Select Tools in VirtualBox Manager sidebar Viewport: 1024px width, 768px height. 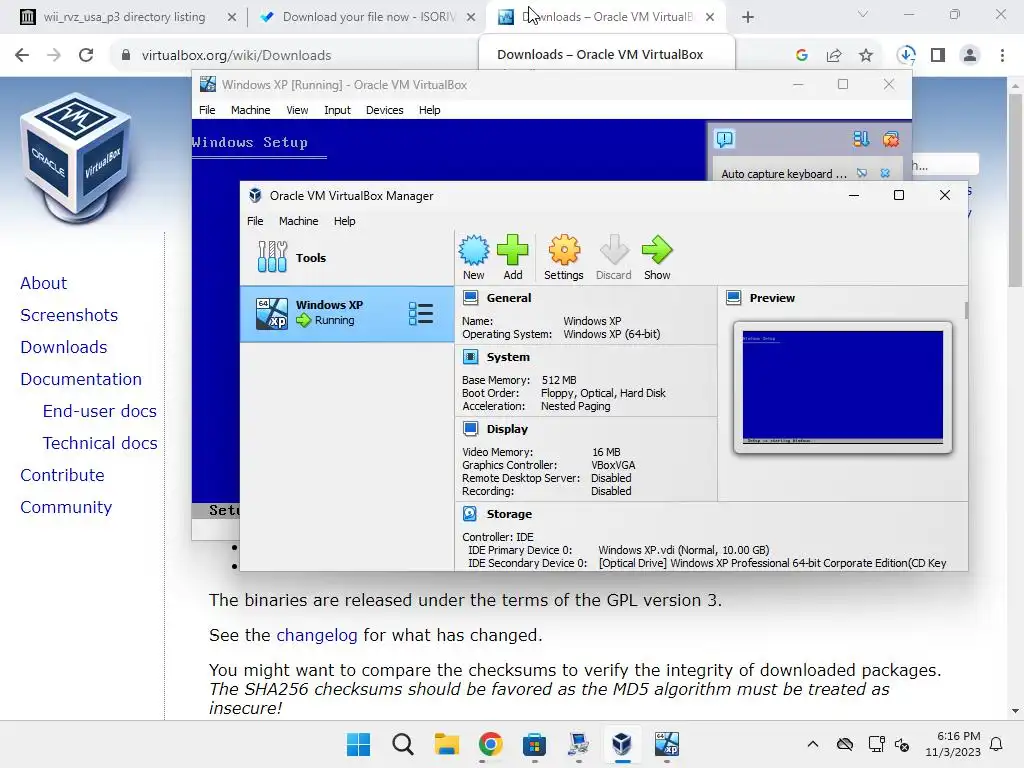347,257
